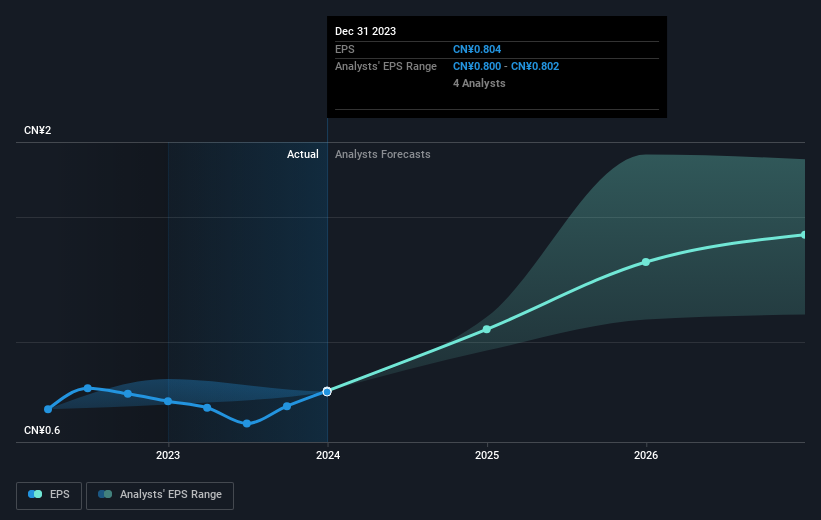Click the highlighted Dec 31 2023 data point
The image size is (821, 520).
coord(327,392)
